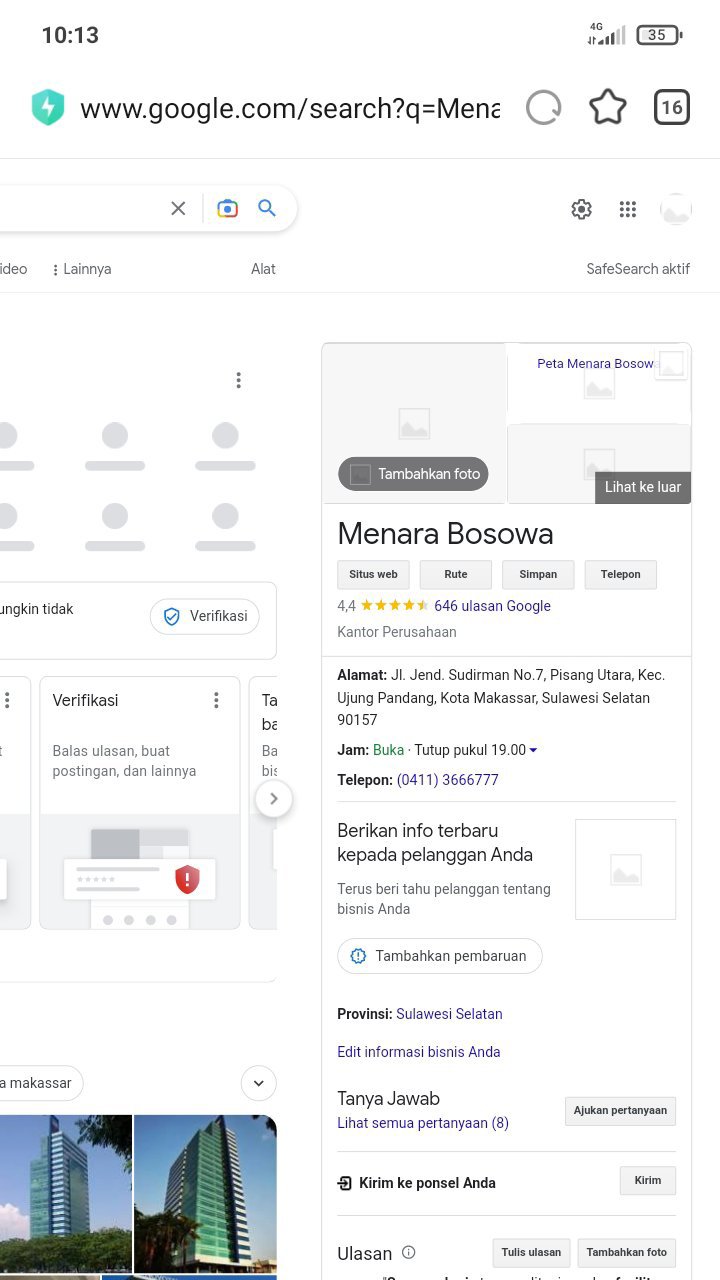Expand opening hours dropdown arrow

tap(533, 751)
